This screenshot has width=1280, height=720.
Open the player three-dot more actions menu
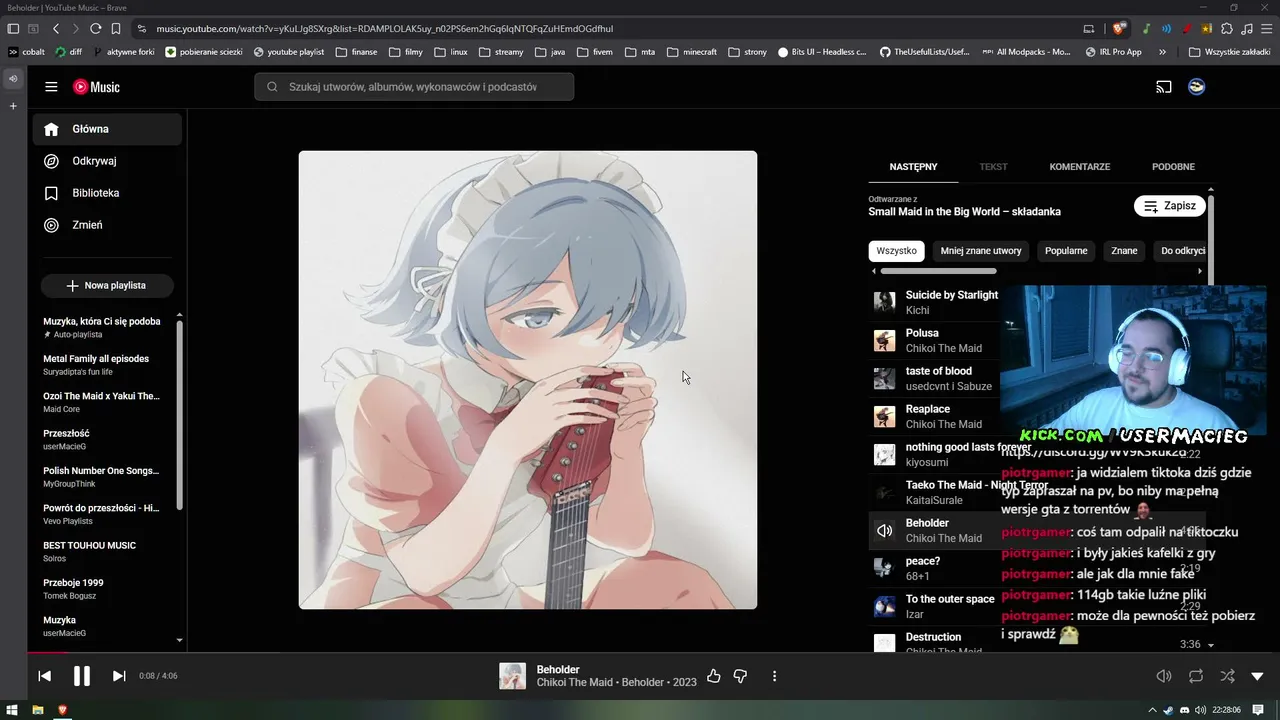(x=774, y=676)
